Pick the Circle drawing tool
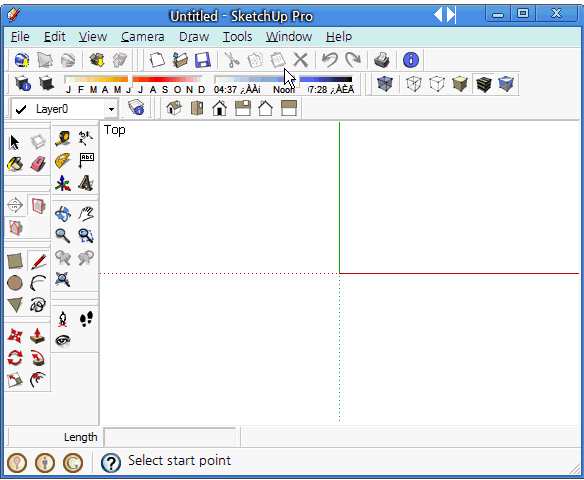 click(15, 283)
